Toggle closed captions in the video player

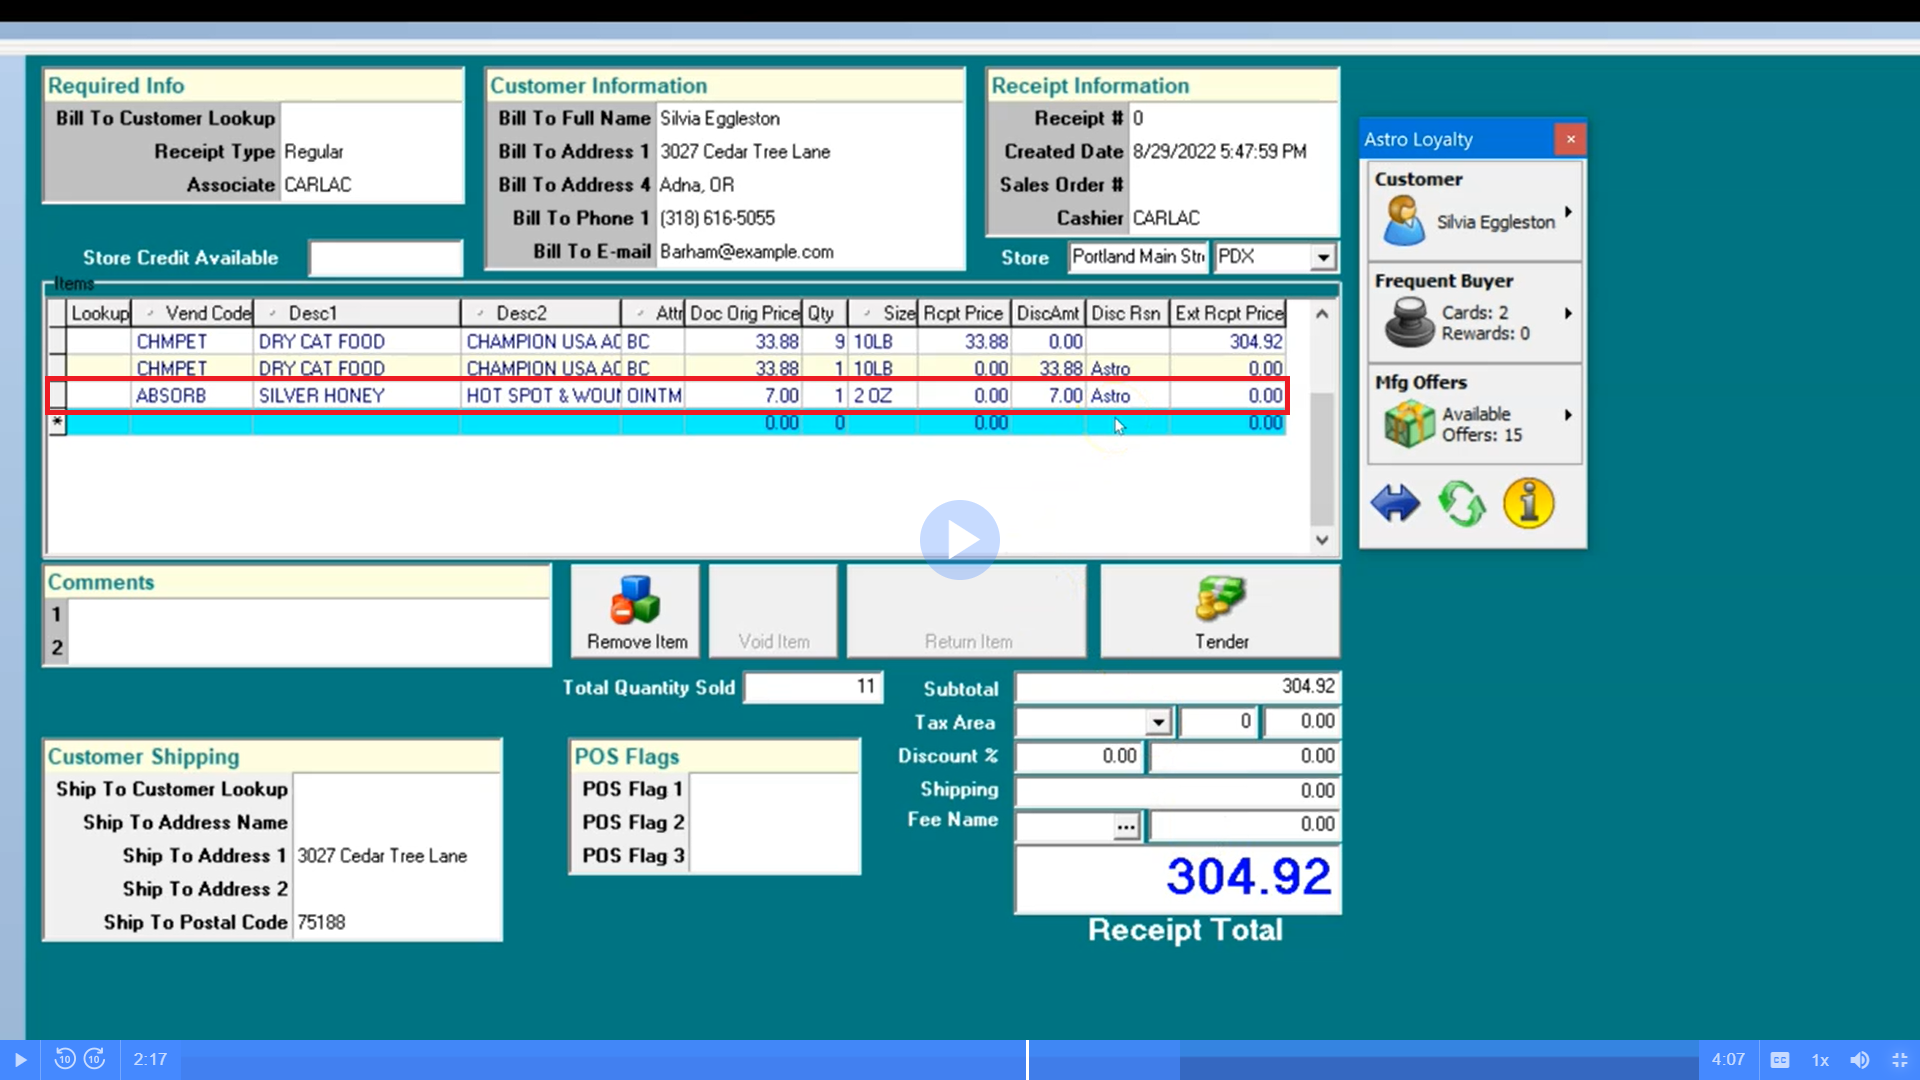[1780, 1060]
